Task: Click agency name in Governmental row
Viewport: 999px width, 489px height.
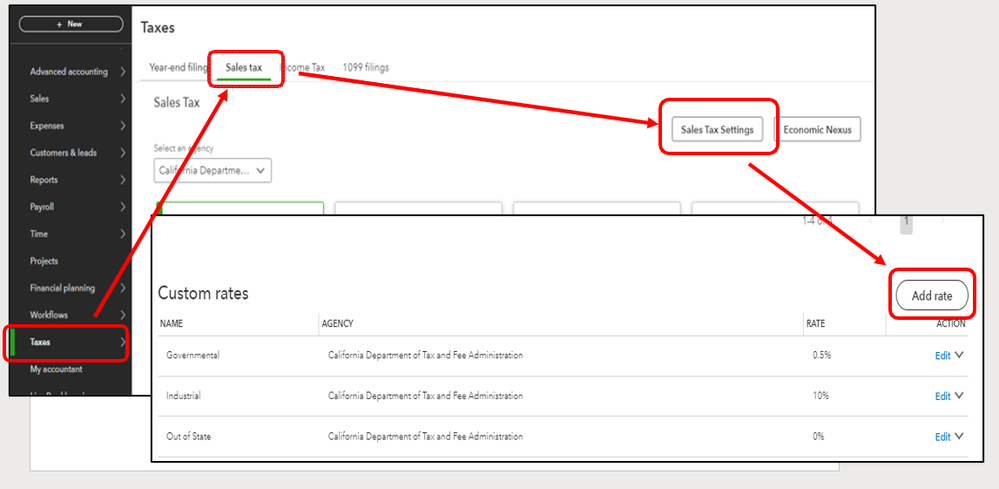Action: click(x=426, y=355)
